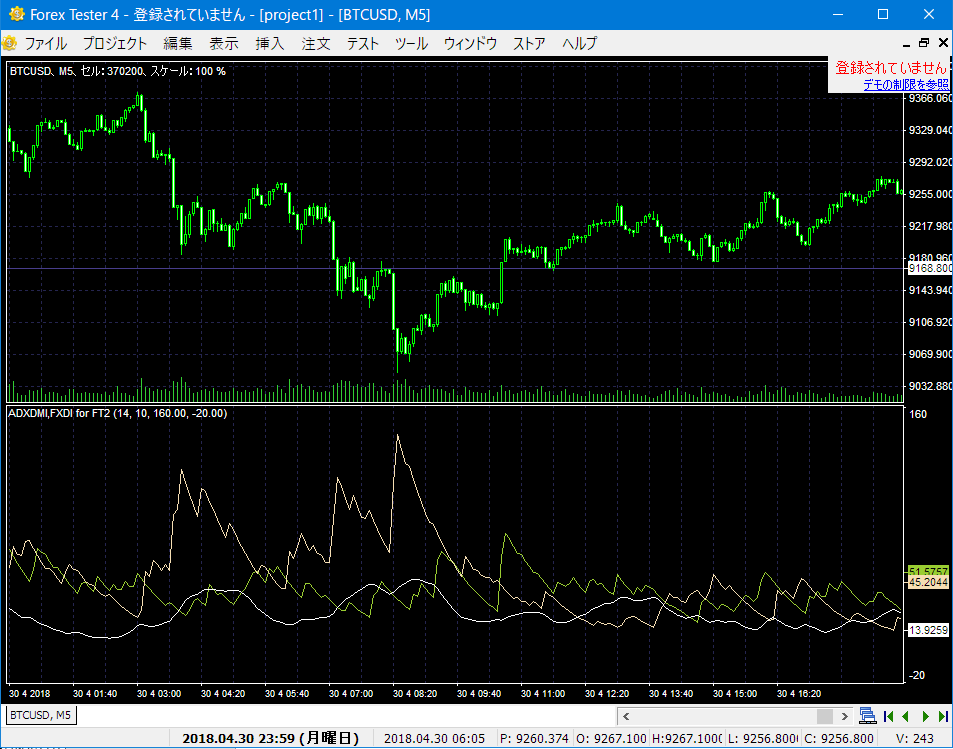Open the ウィンドウ menu
Viewport: 953px width, 749px height.
(x=470, y=43)
